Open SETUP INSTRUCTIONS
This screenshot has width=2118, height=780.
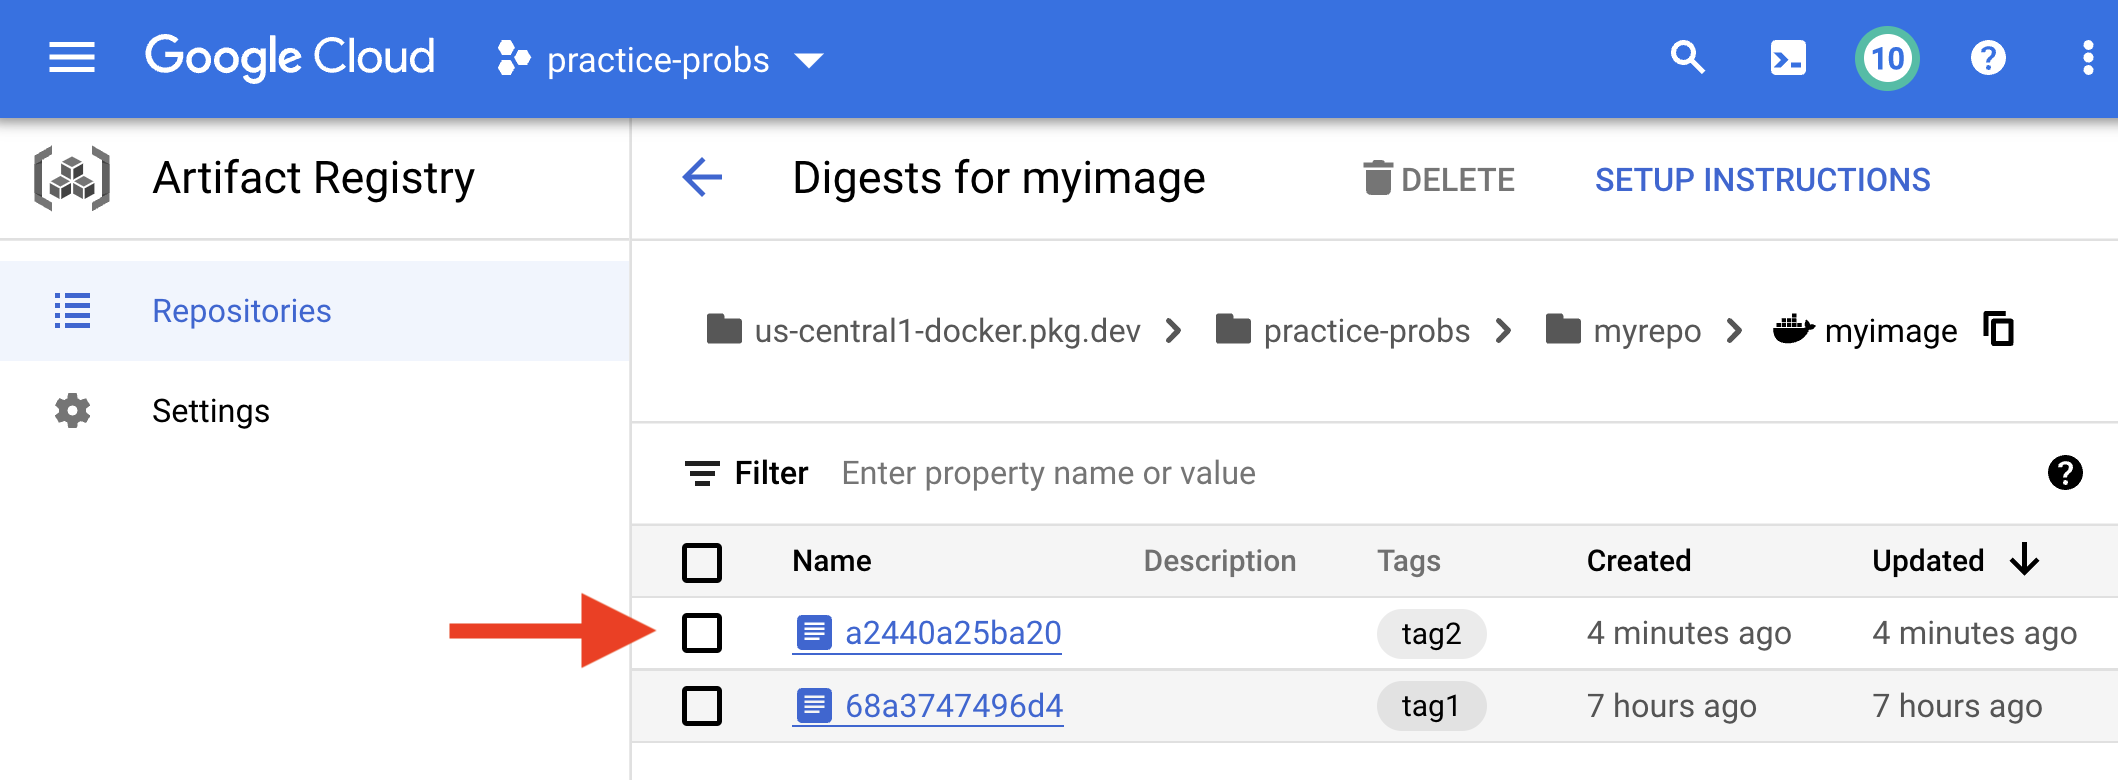point(1762,180)
